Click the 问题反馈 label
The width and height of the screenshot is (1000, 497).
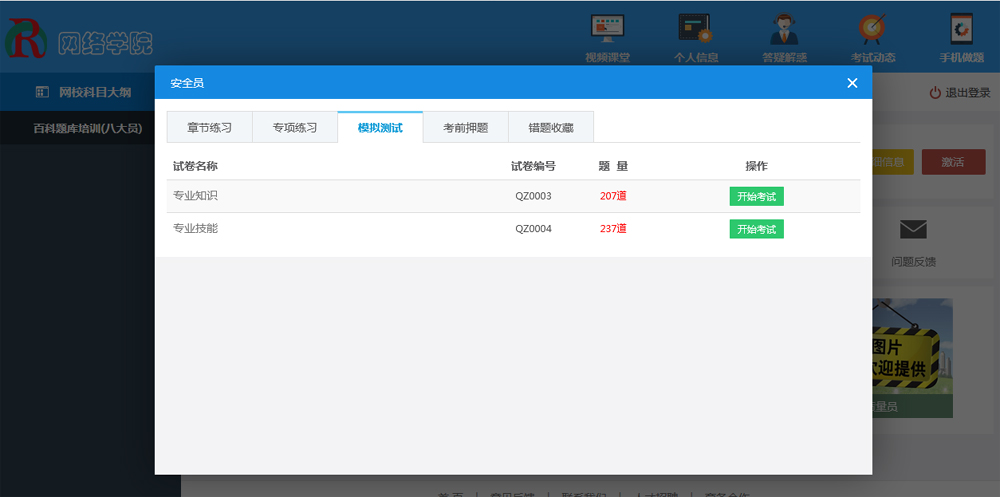[913, 262]
